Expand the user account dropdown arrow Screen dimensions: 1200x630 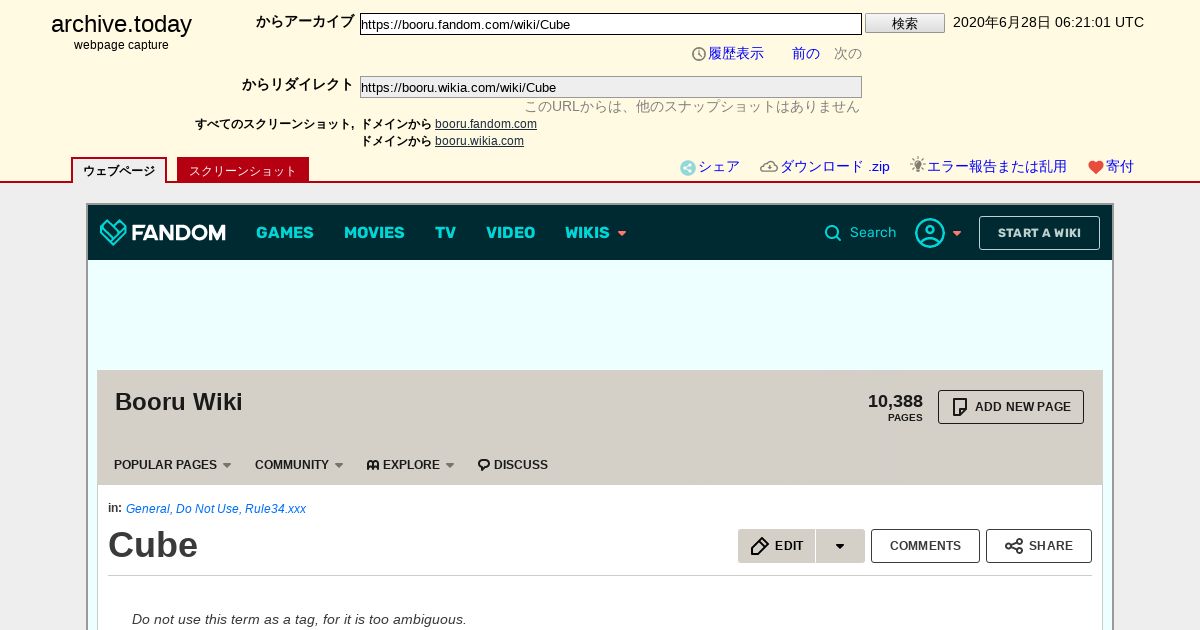coord(957,233)
